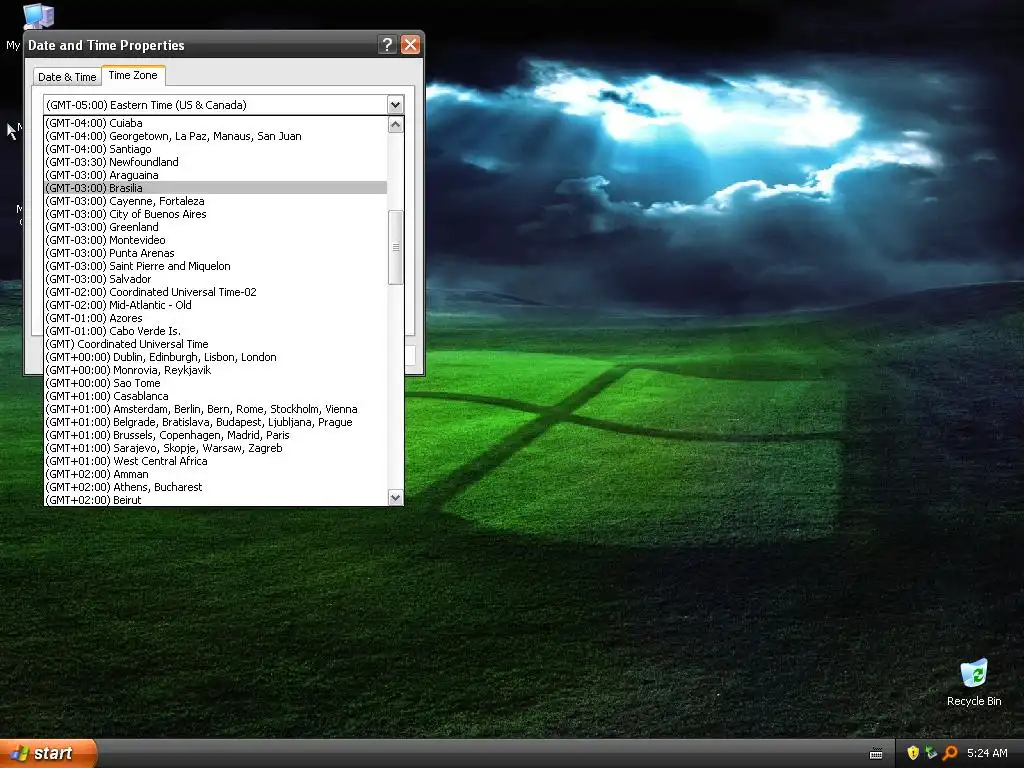Pick Belgrade, Bratislava, Budapest, Ljubljana, Prague

coord(216,422)
